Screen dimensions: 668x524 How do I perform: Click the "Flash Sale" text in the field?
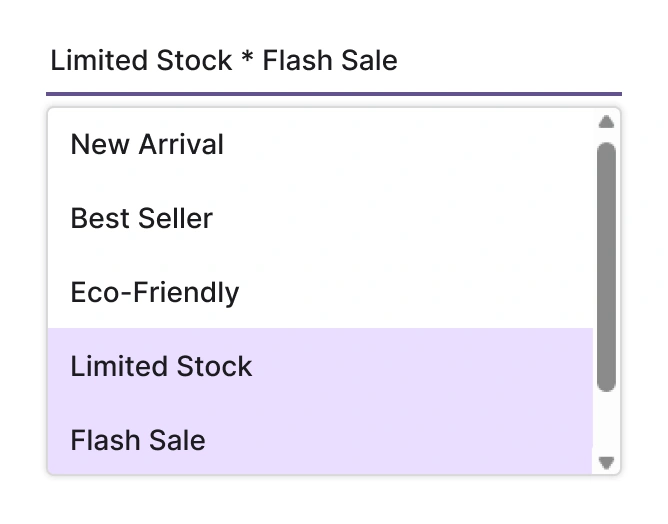pos(330,61)
